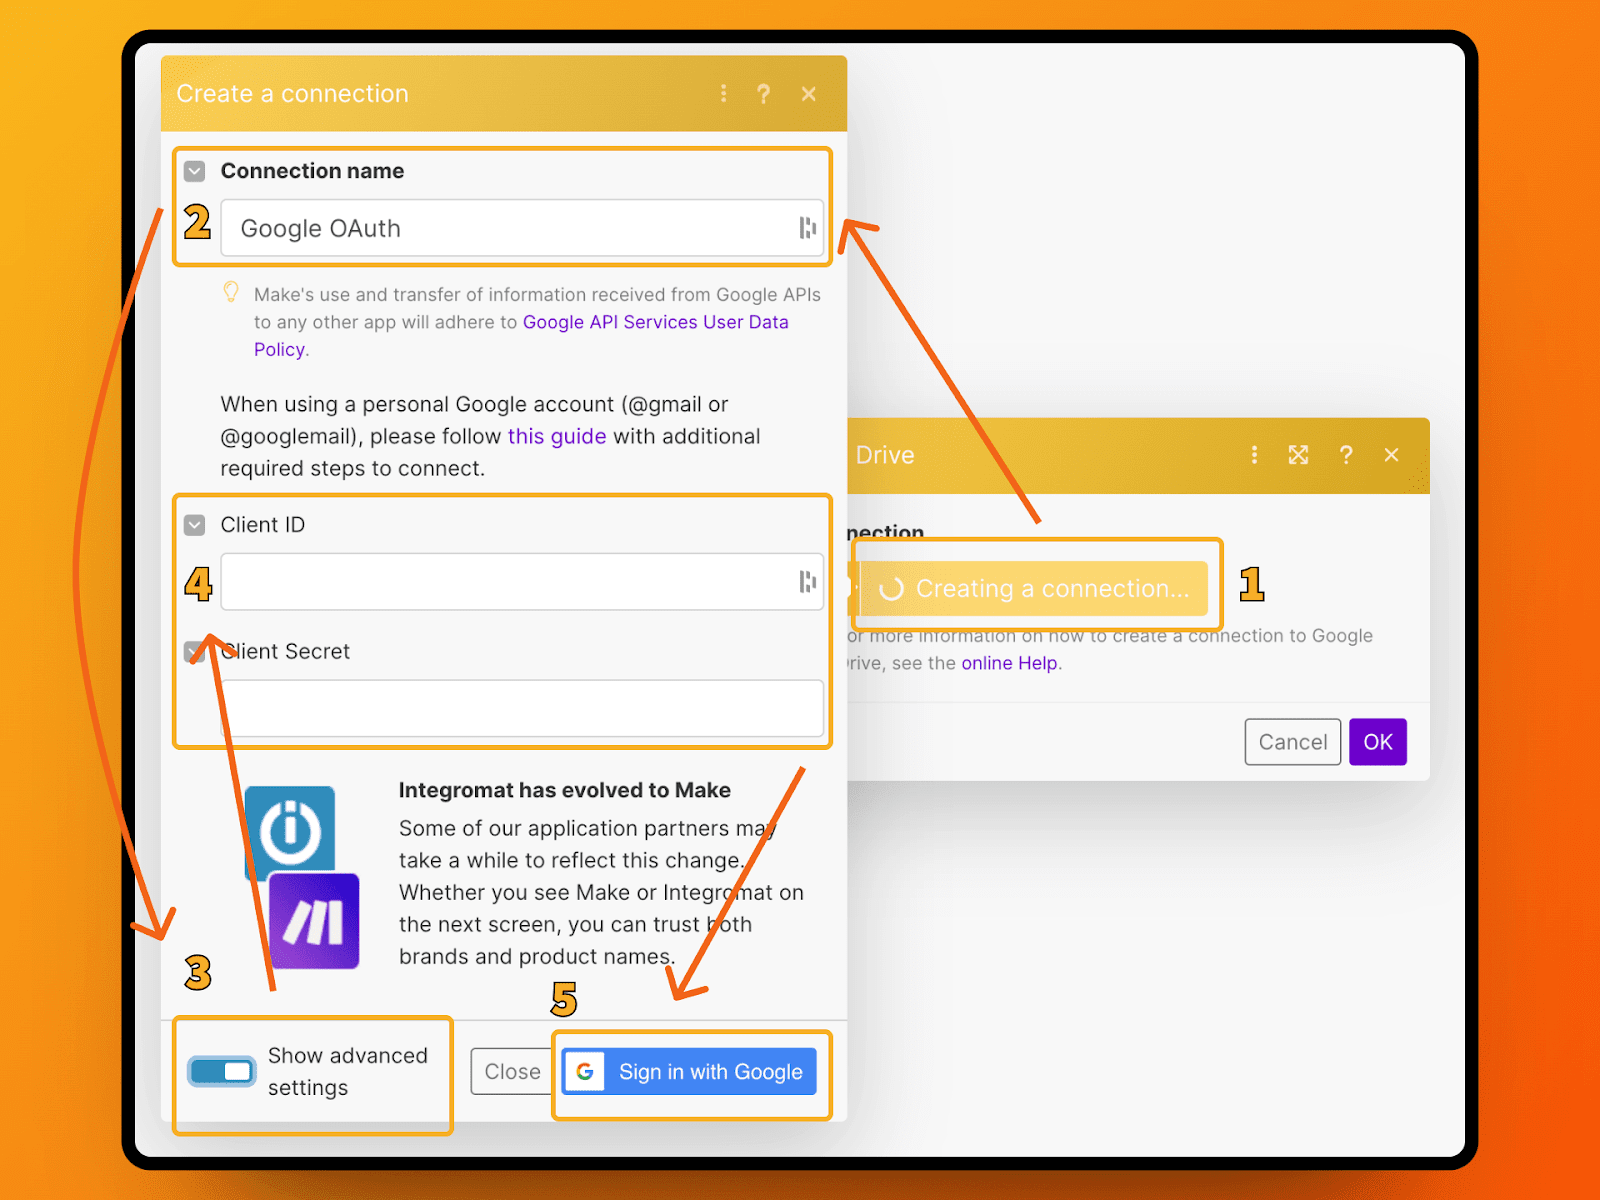Click the lightbulb hint icon
1600x1200 pixels.
pyautogui.click(x=231, y=292)
